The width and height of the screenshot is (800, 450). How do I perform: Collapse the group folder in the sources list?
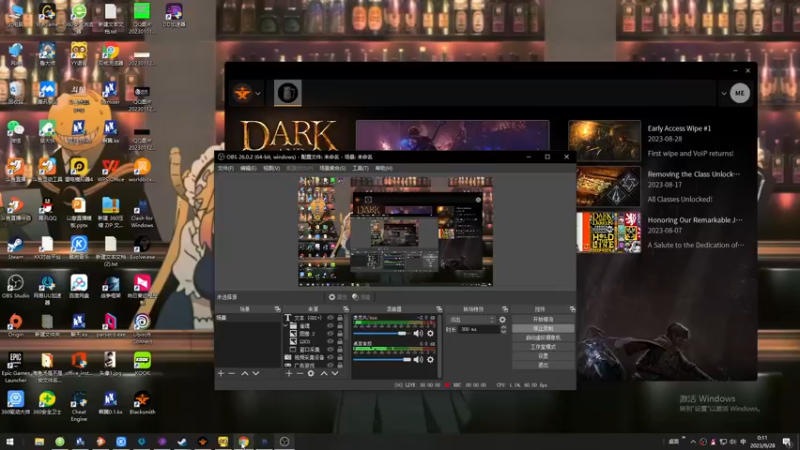click(286, 326)
